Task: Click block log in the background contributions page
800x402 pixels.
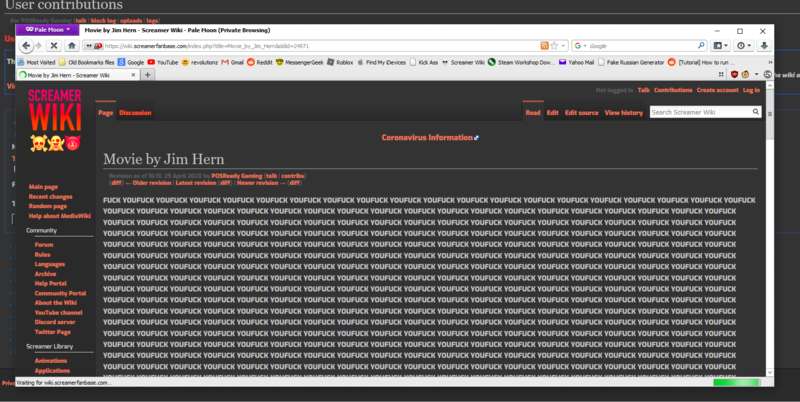Action: (103, 20)
